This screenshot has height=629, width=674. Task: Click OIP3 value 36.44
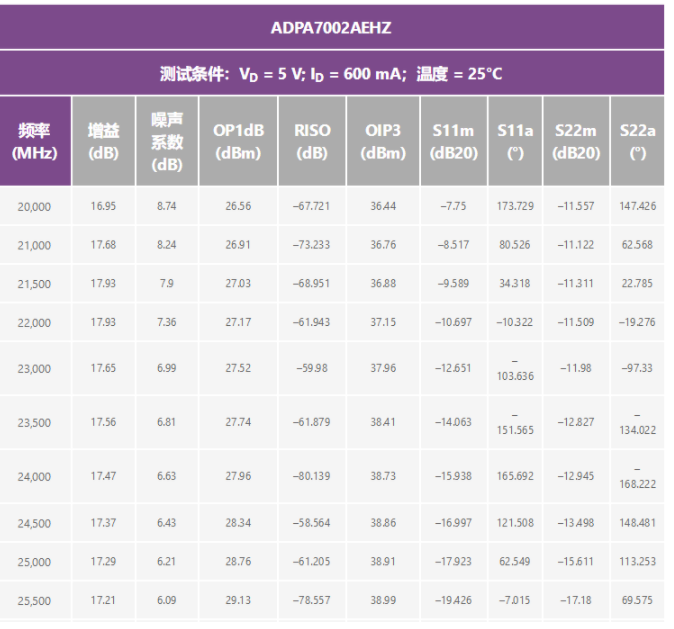[383, 206]
